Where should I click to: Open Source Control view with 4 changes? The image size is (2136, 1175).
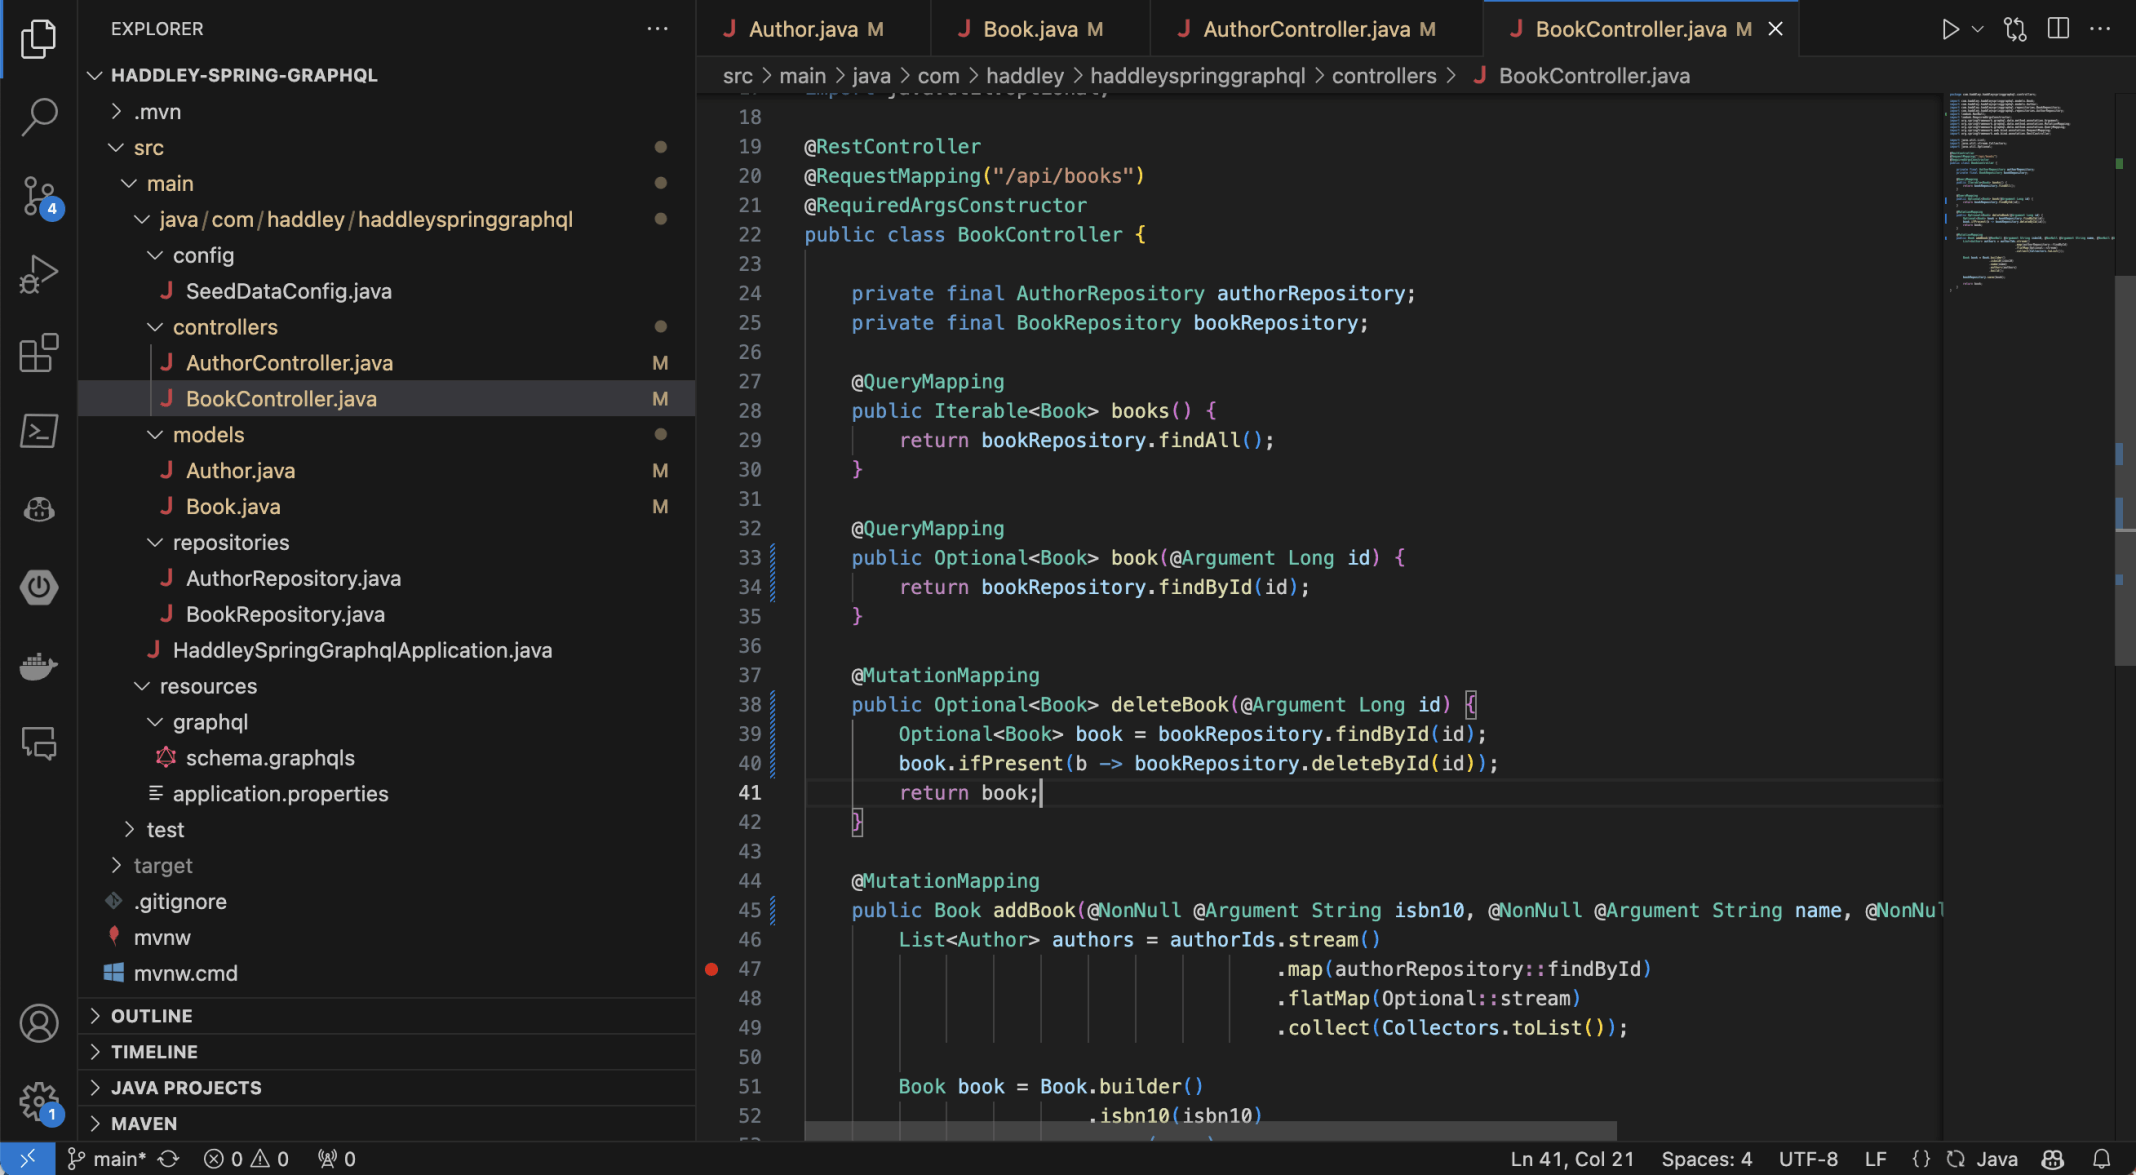[39, 196]
